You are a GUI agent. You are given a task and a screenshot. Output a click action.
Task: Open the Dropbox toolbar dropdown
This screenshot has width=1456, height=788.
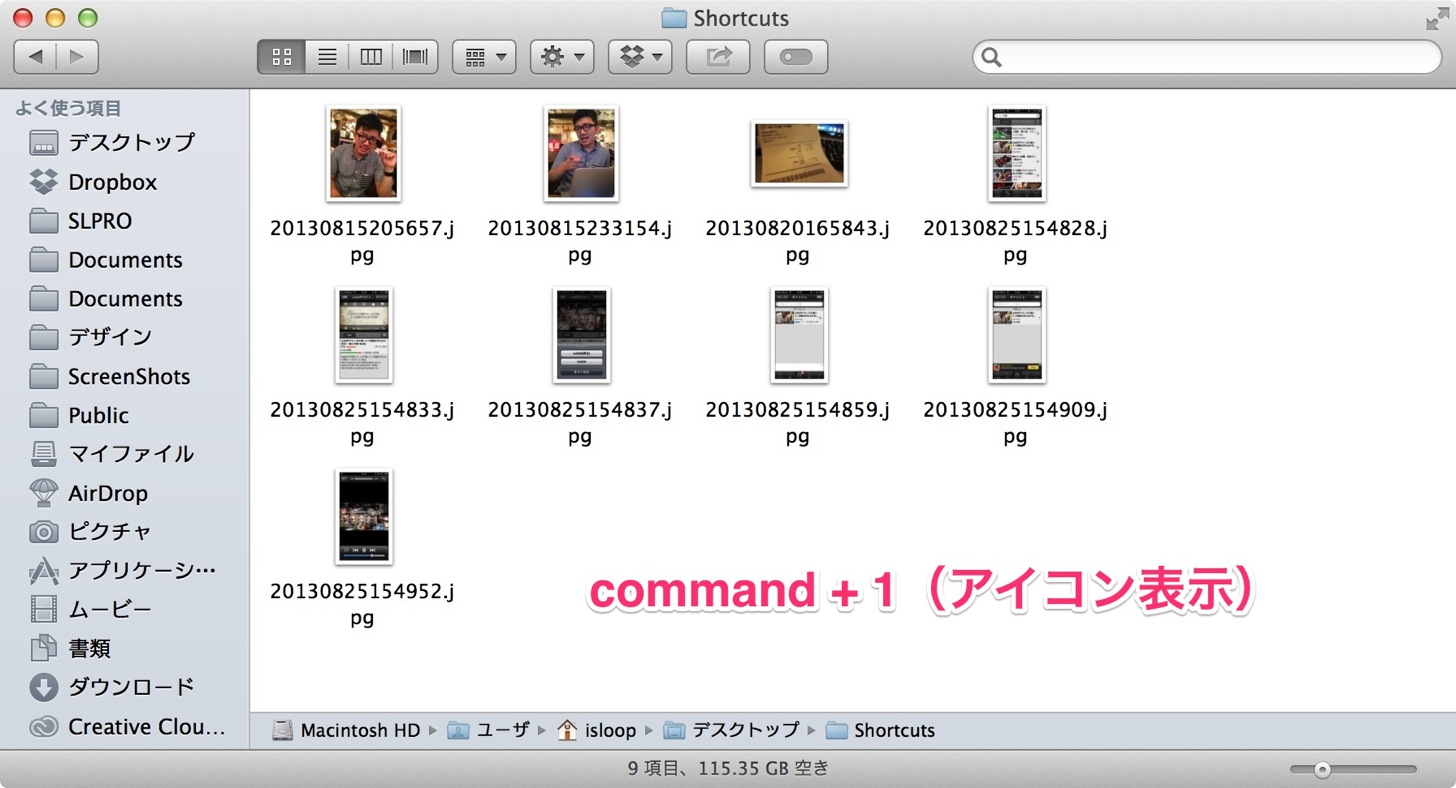tap(640, 57)
